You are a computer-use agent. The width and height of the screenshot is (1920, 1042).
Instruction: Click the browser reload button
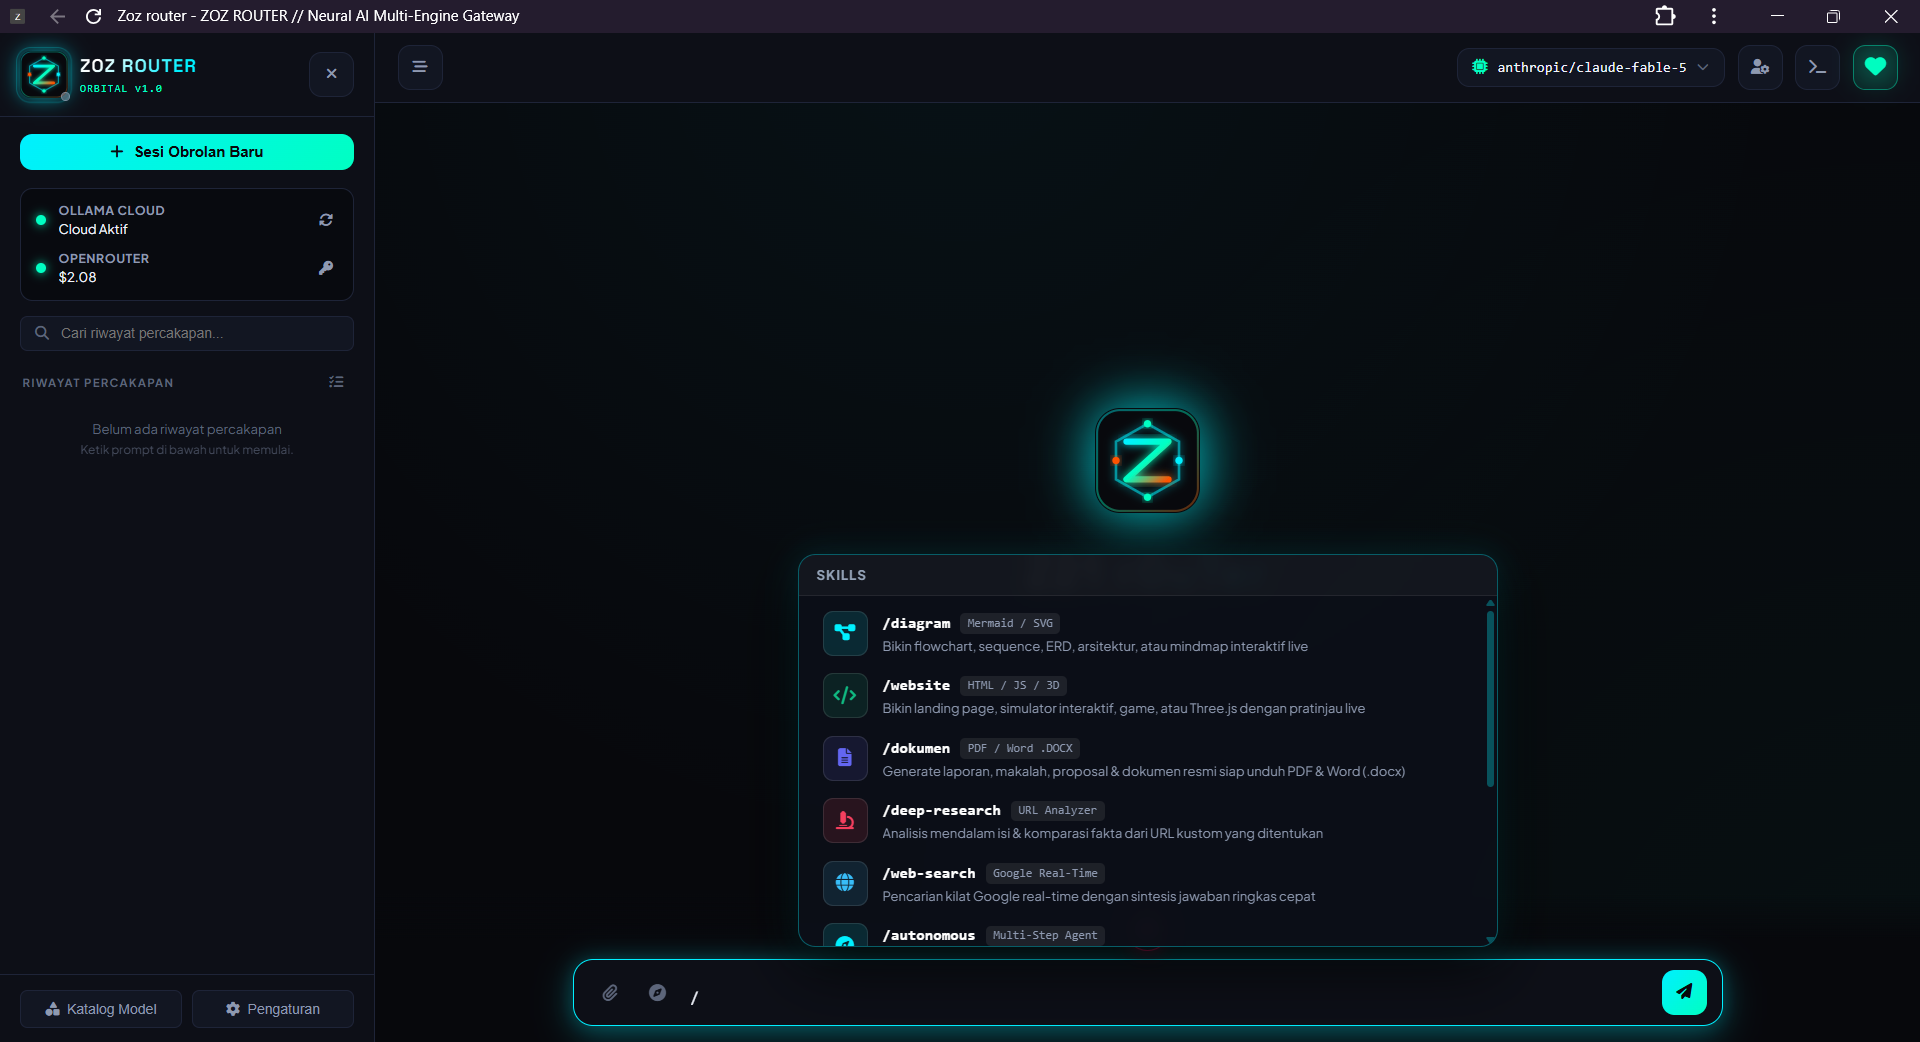[x=93, y=16]
